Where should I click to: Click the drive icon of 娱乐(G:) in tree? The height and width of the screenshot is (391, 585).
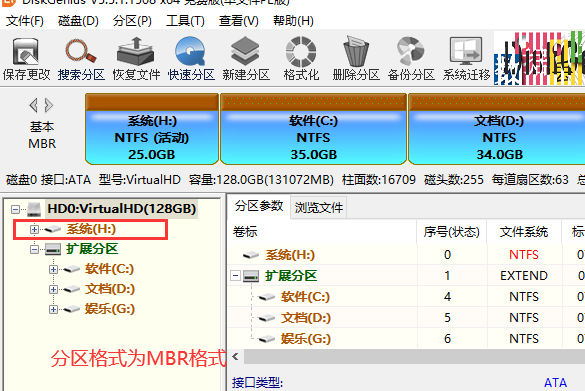(x=71, y=309)
